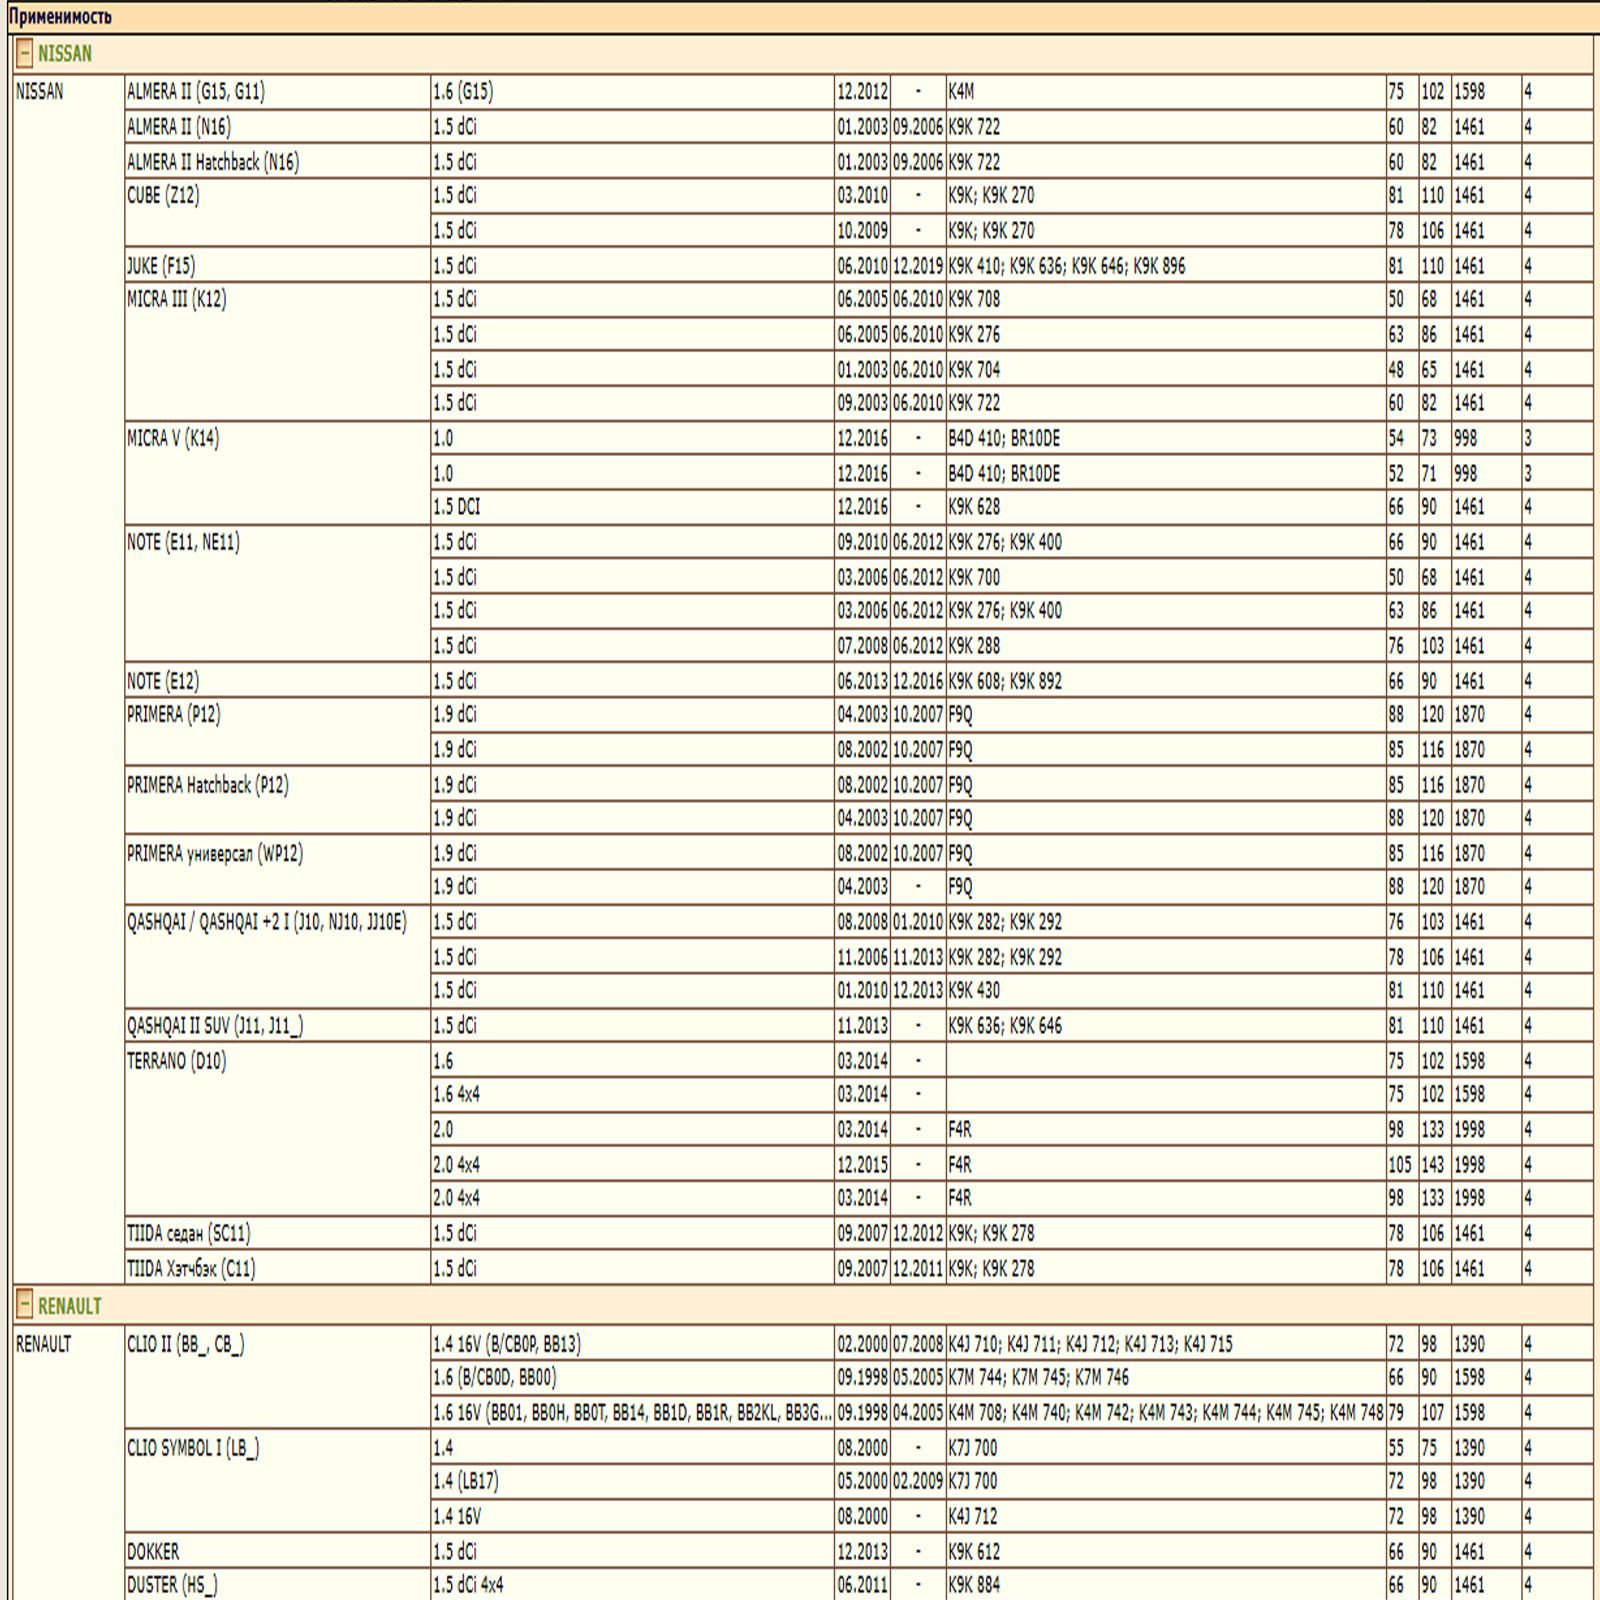Image resolution: width=1600 pixels, height=1600 pixels.
Task: Click the MICRA V (K14) model cell
Action: point(173,438)
